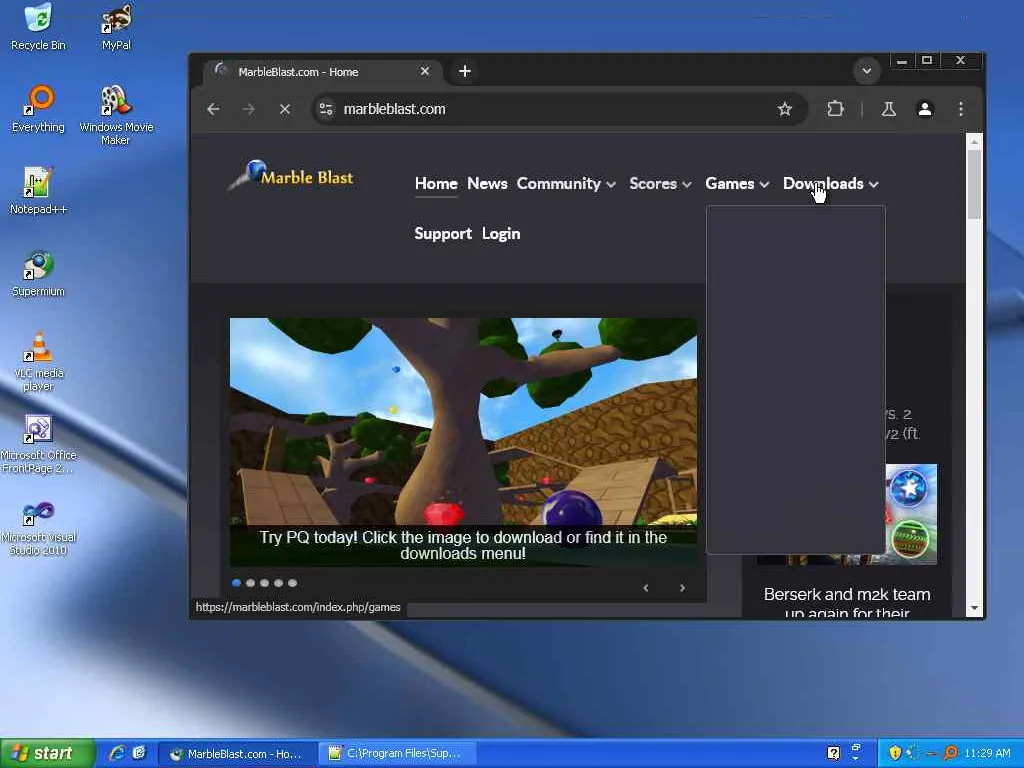This screenshot has width=1024, height=768.
Task: Open a new tab with the plus button
Action: [465, 71]
